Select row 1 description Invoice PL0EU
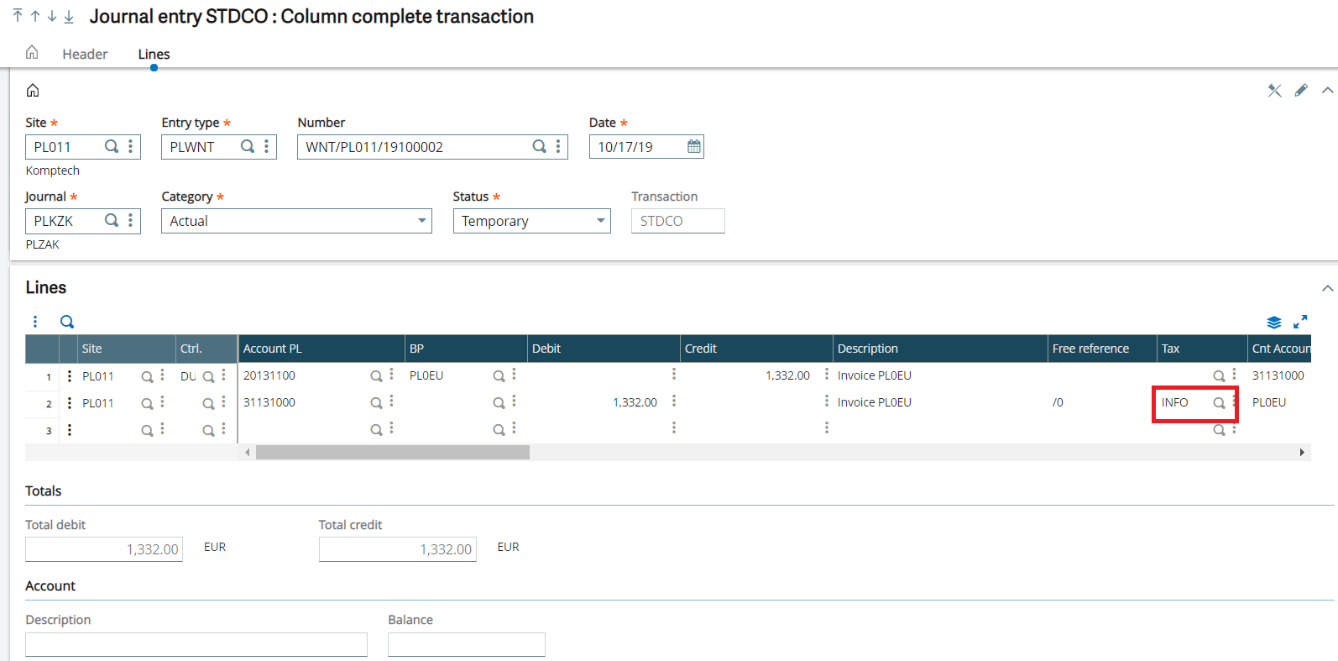The image size is (1338, 661). click(x=875, y=376)
